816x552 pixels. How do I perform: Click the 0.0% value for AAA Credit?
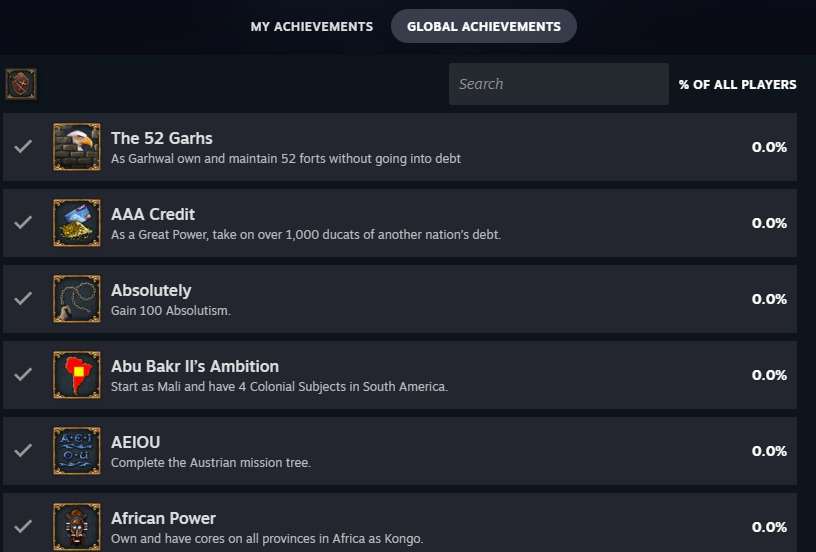tap(769, 223)
